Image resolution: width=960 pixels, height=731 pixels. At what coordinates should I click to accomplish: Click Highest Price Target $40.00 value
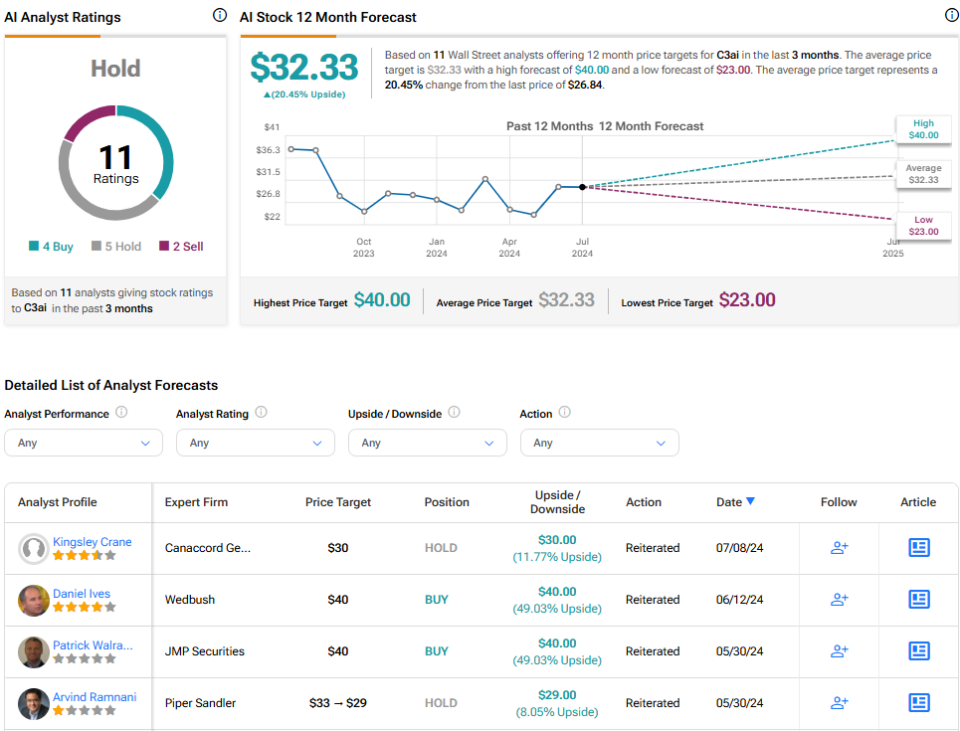click(382, 300)
